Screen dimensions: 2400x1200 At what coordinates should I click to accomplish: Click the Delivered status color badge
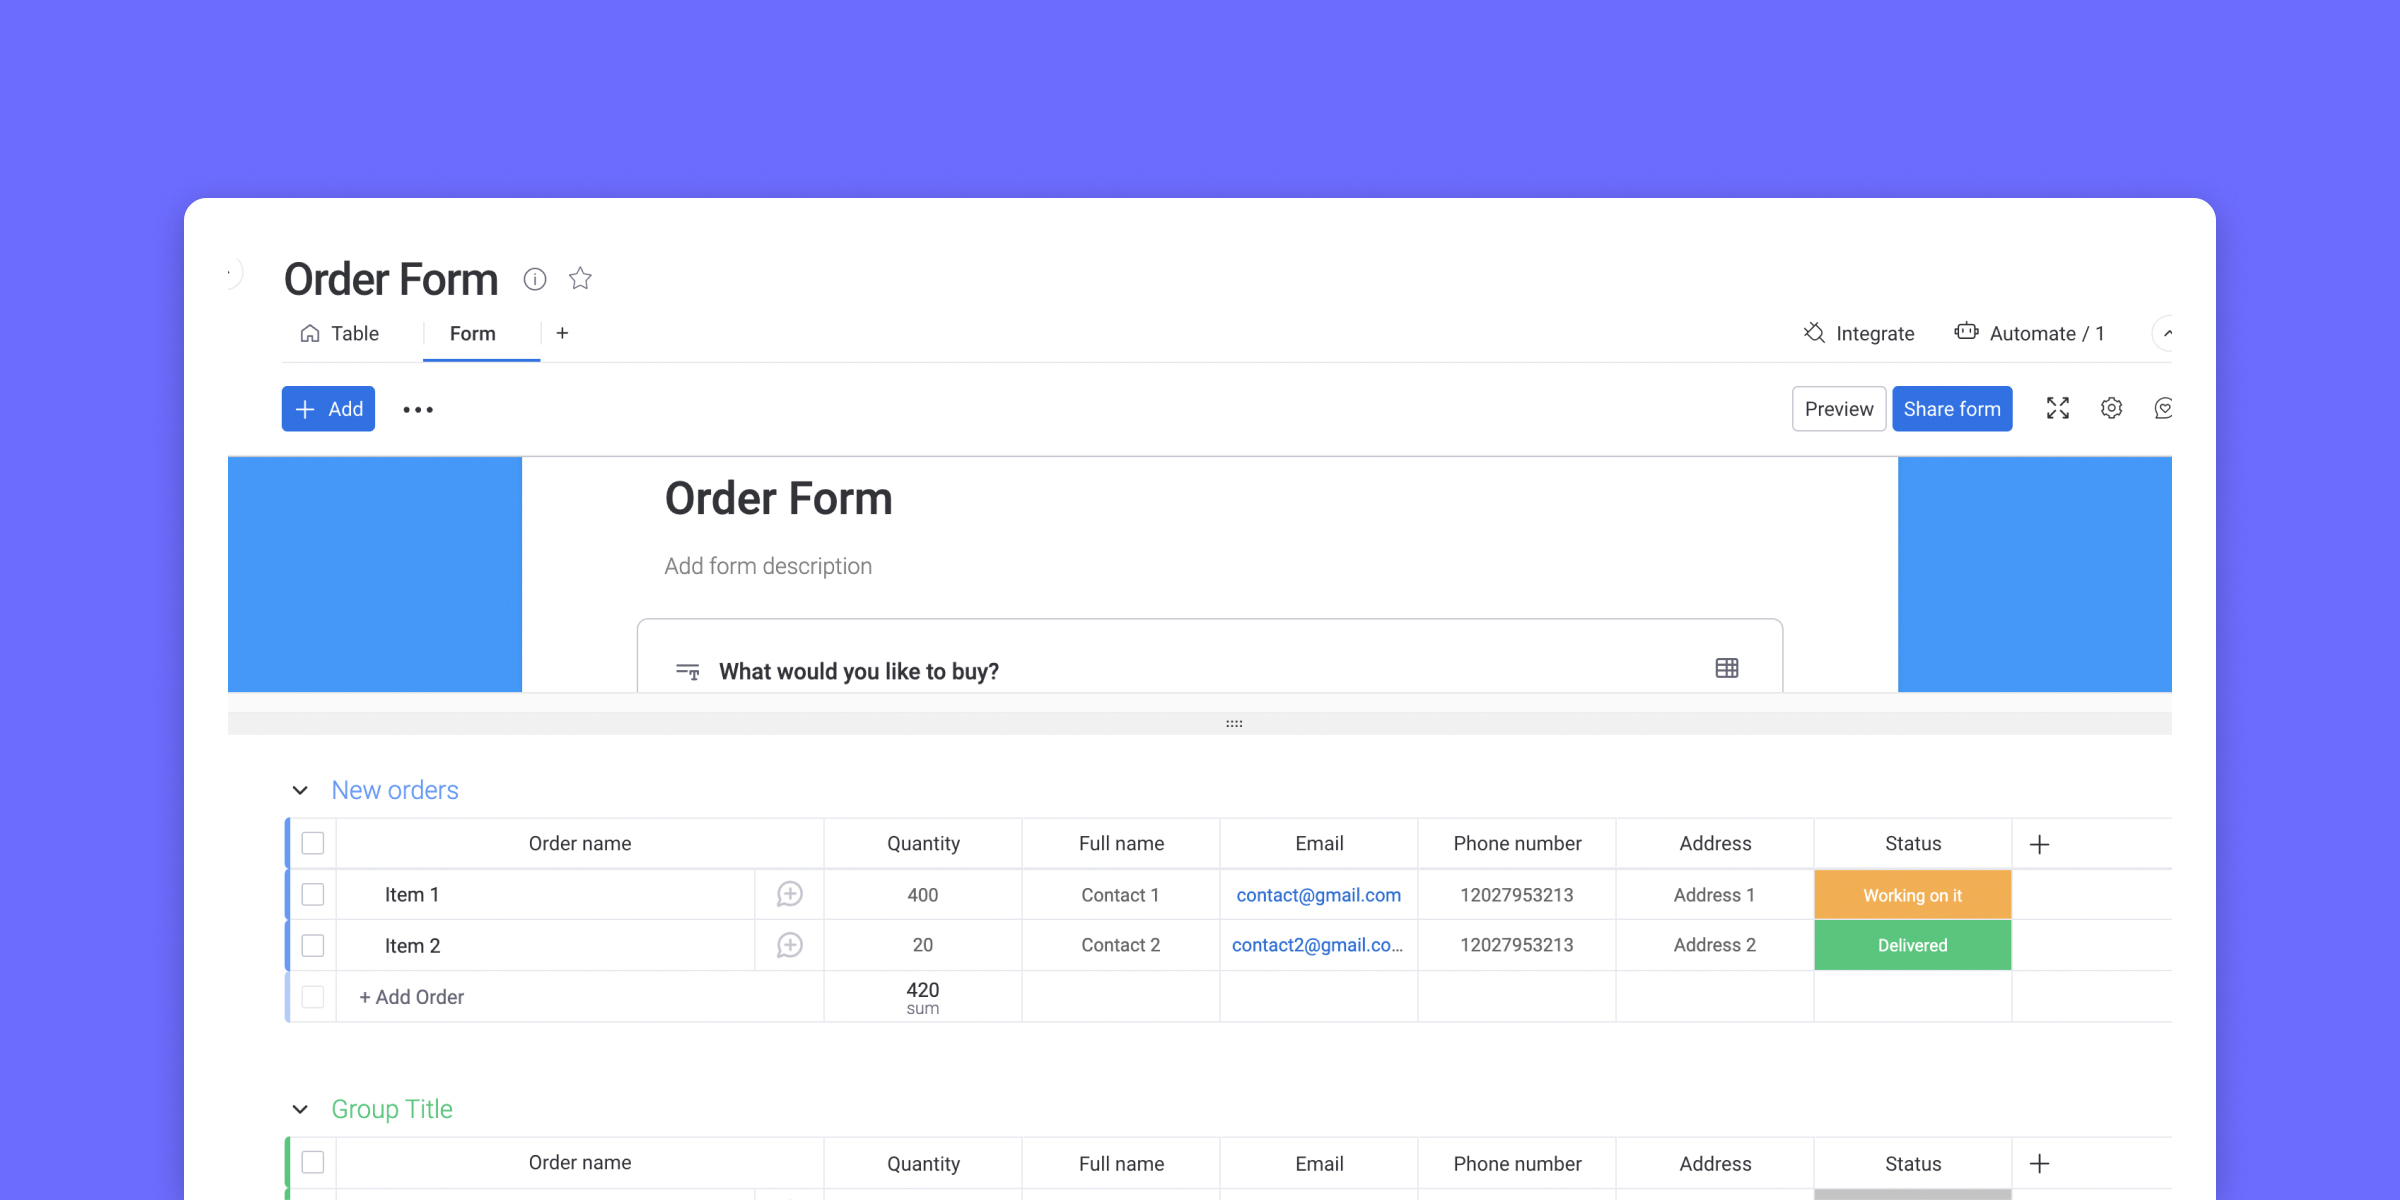[1913, 944]
